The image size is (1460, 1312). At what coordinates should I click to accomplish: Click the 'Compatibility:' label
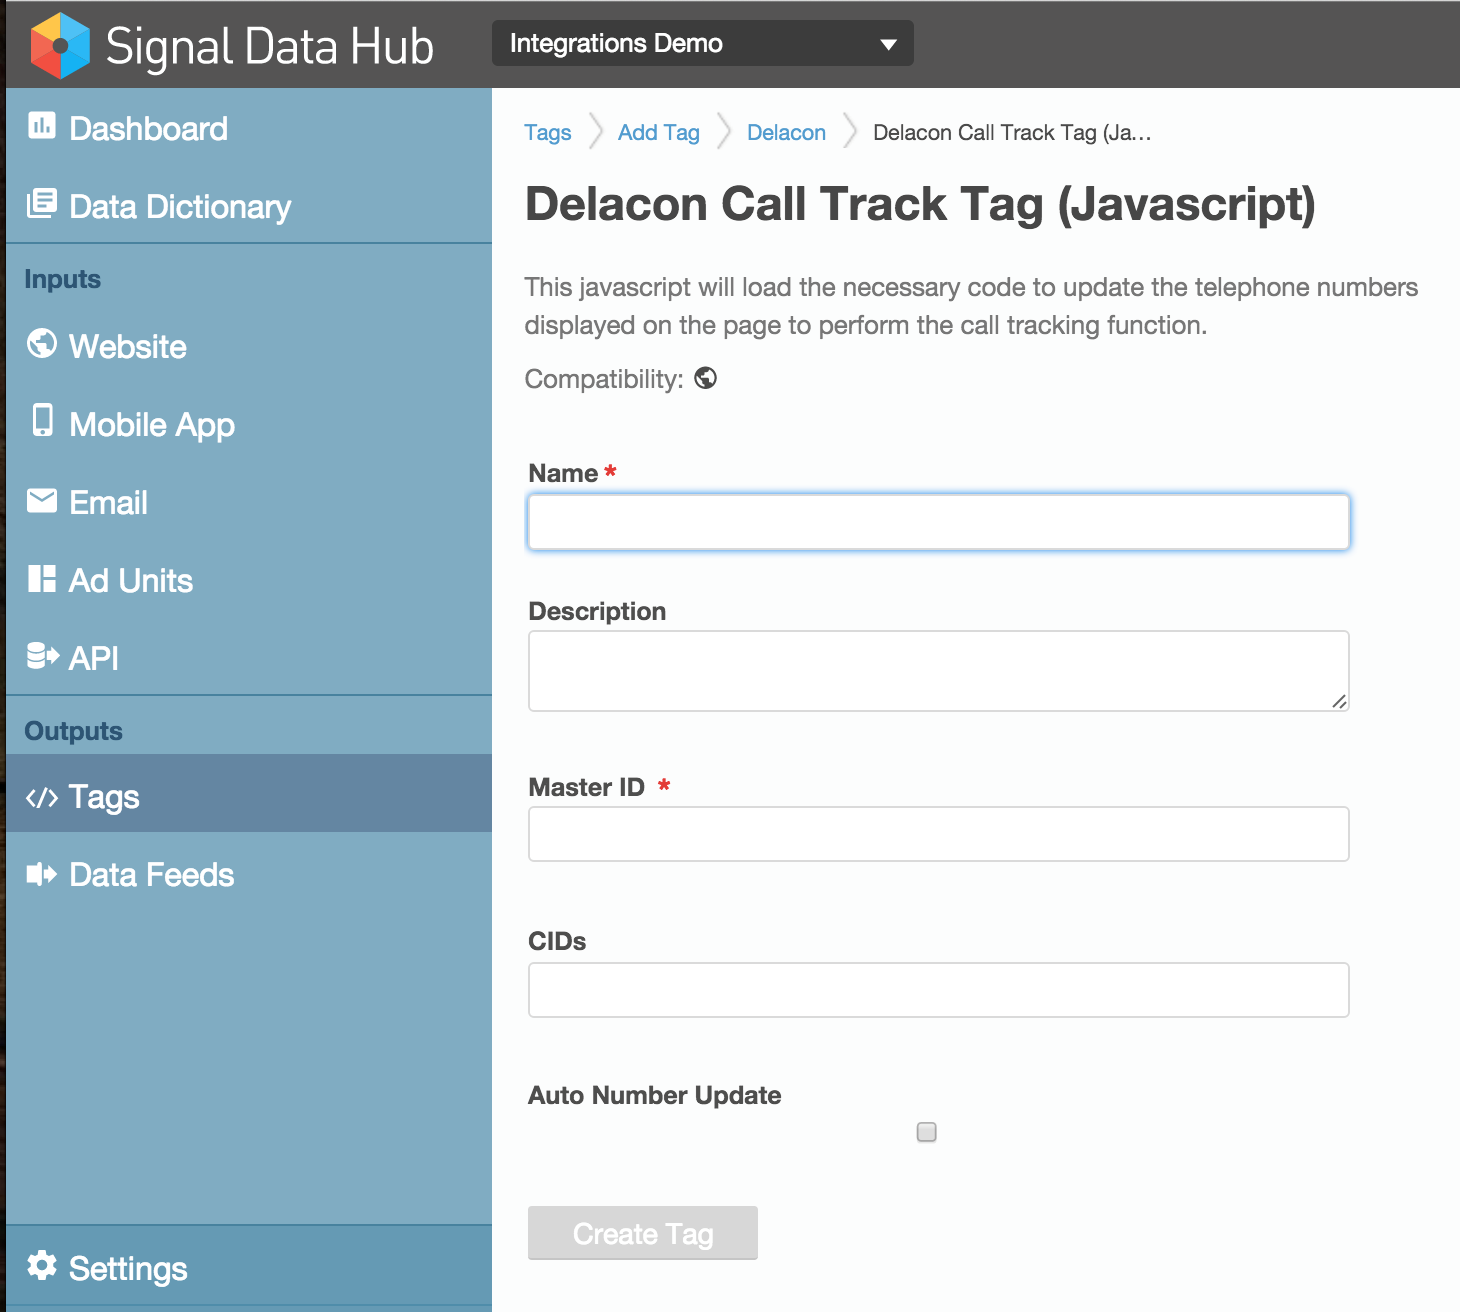(604, 379)
